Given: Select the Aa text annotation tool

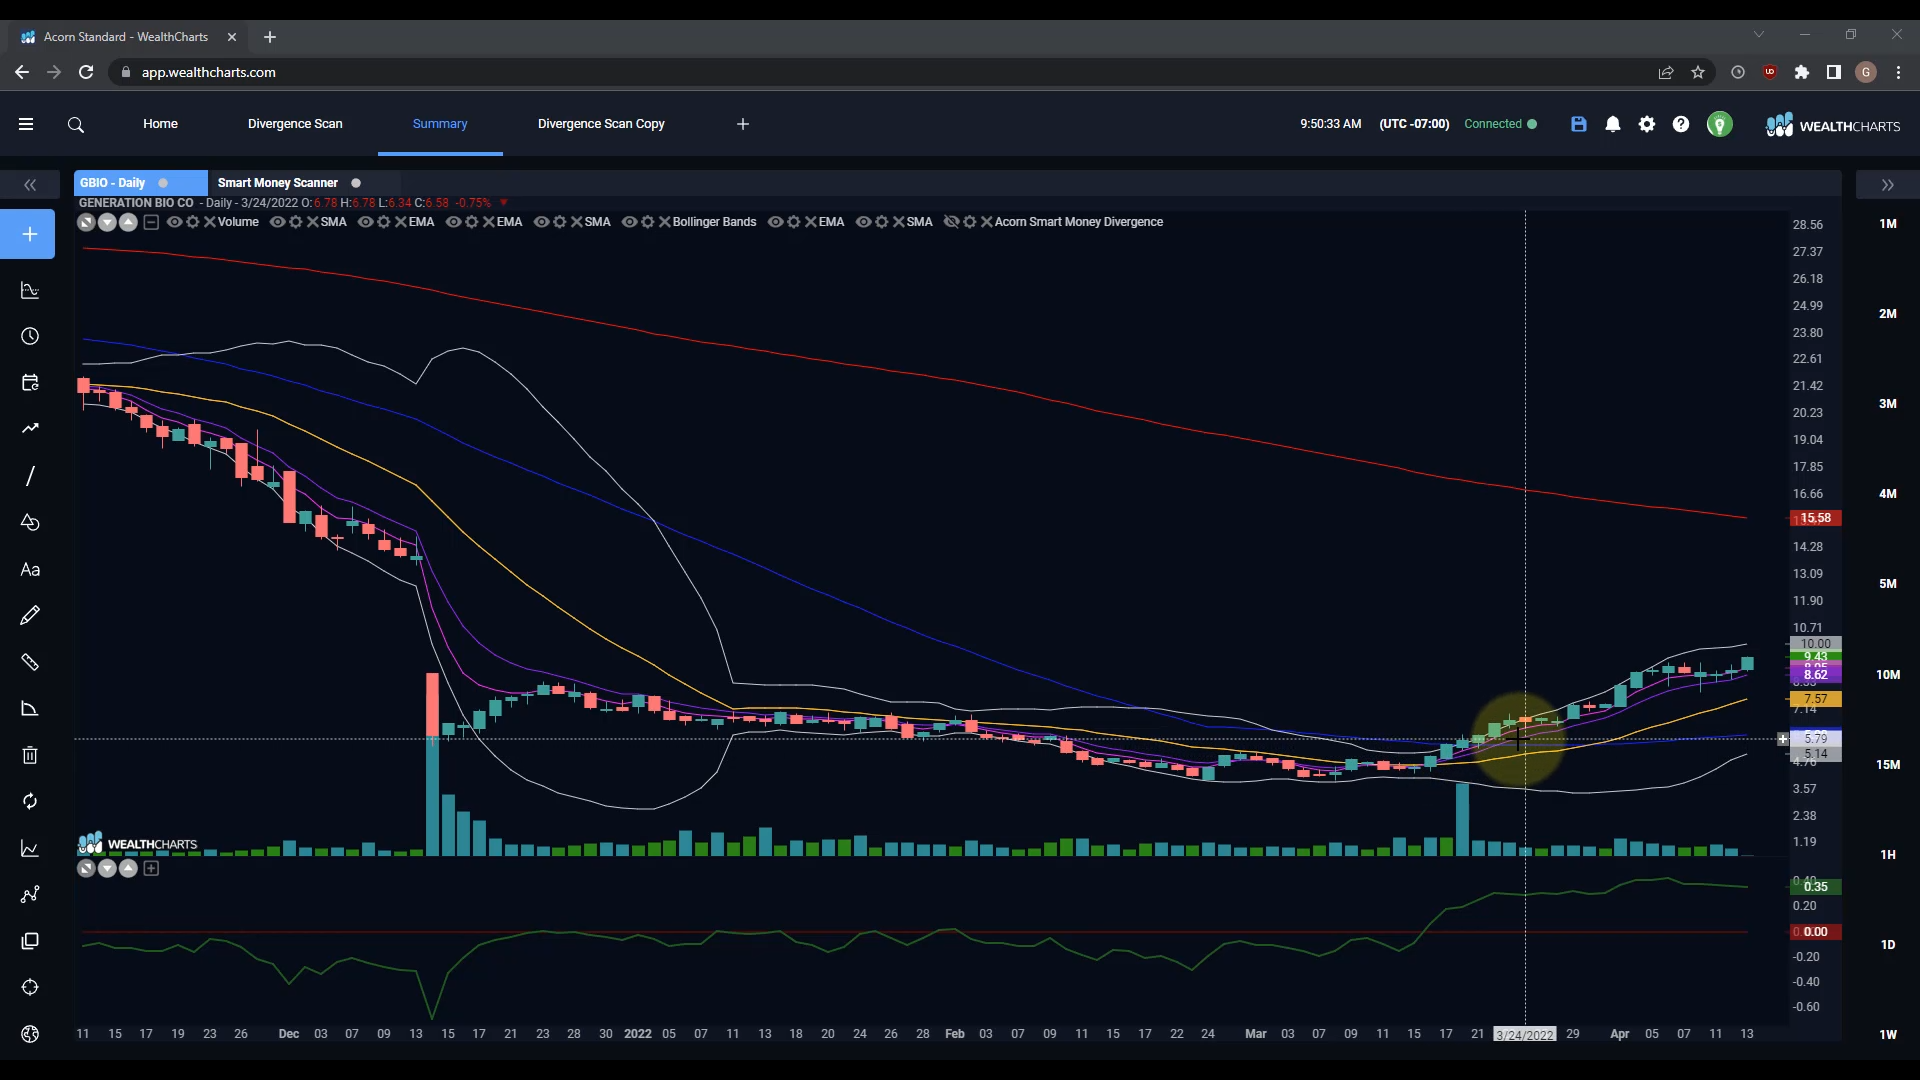Looking at the screenshot, I should click(30, 569).
